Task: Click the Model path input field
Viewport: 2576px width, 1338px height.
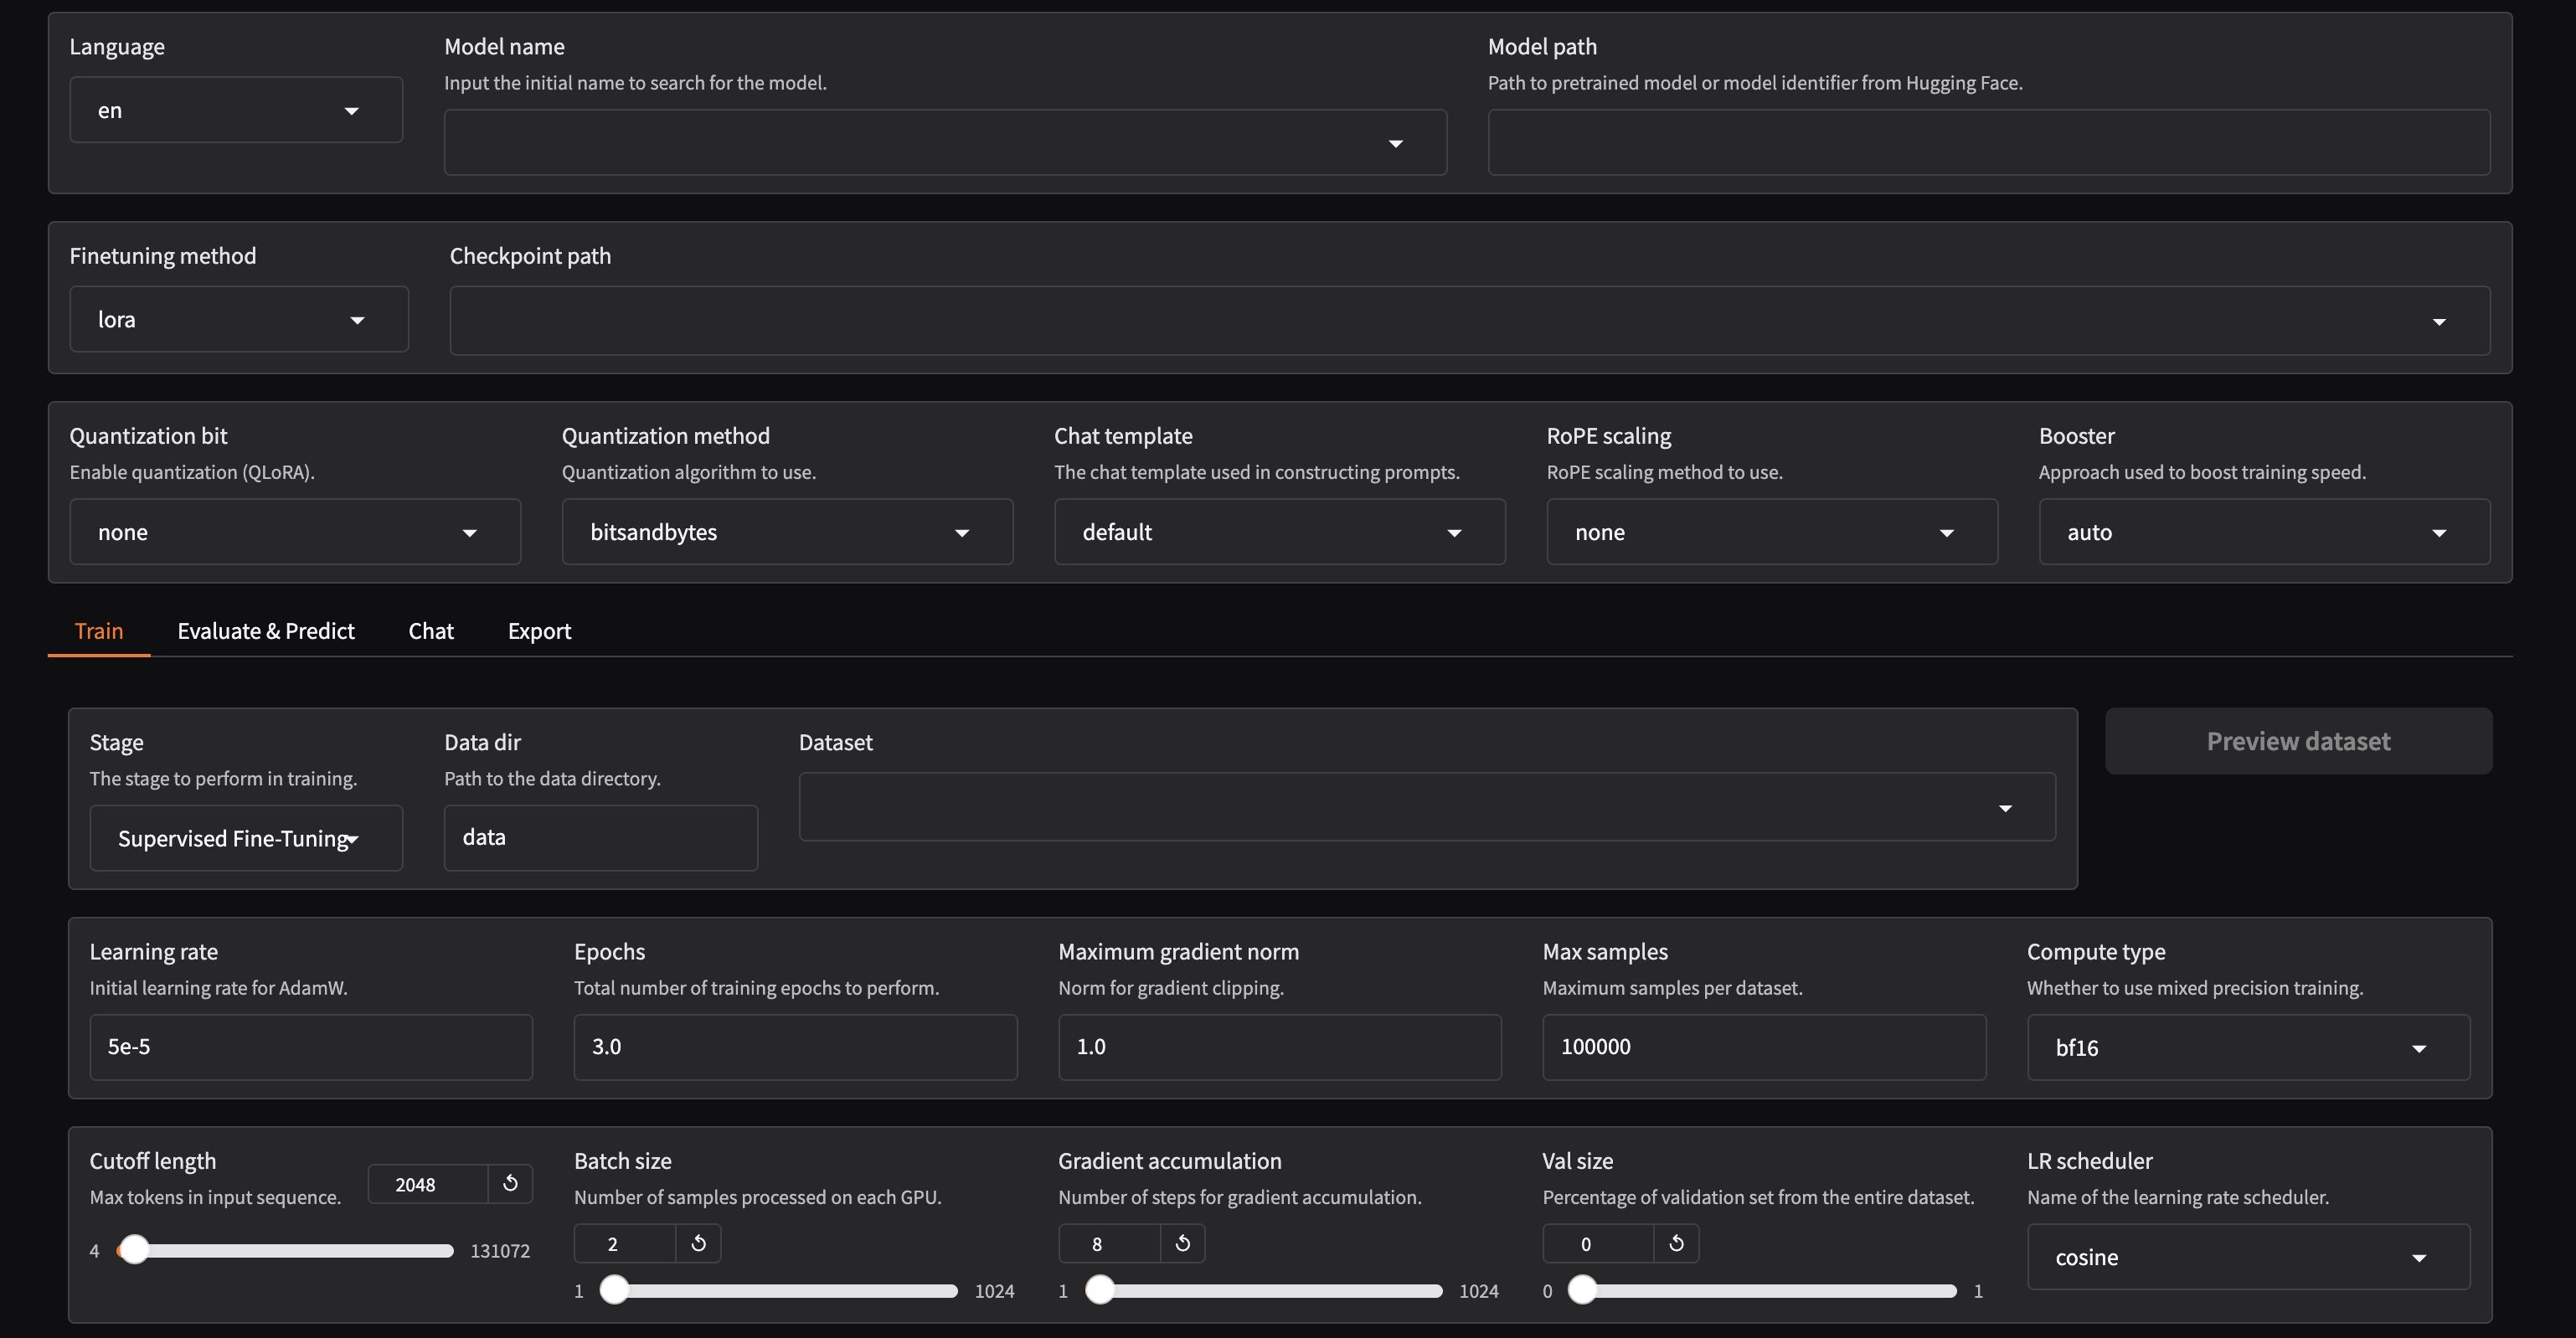Action: (x=1988, y=143)
